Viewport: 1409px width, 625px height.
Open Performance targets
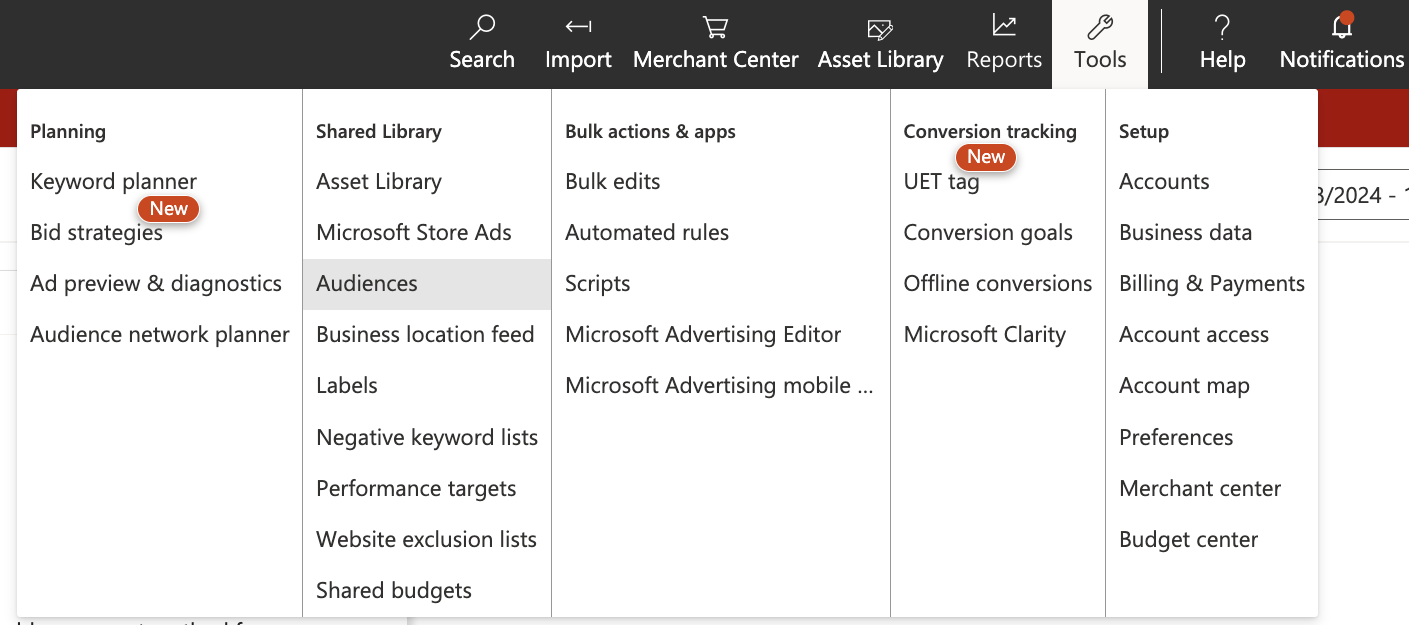click(416, 488)
